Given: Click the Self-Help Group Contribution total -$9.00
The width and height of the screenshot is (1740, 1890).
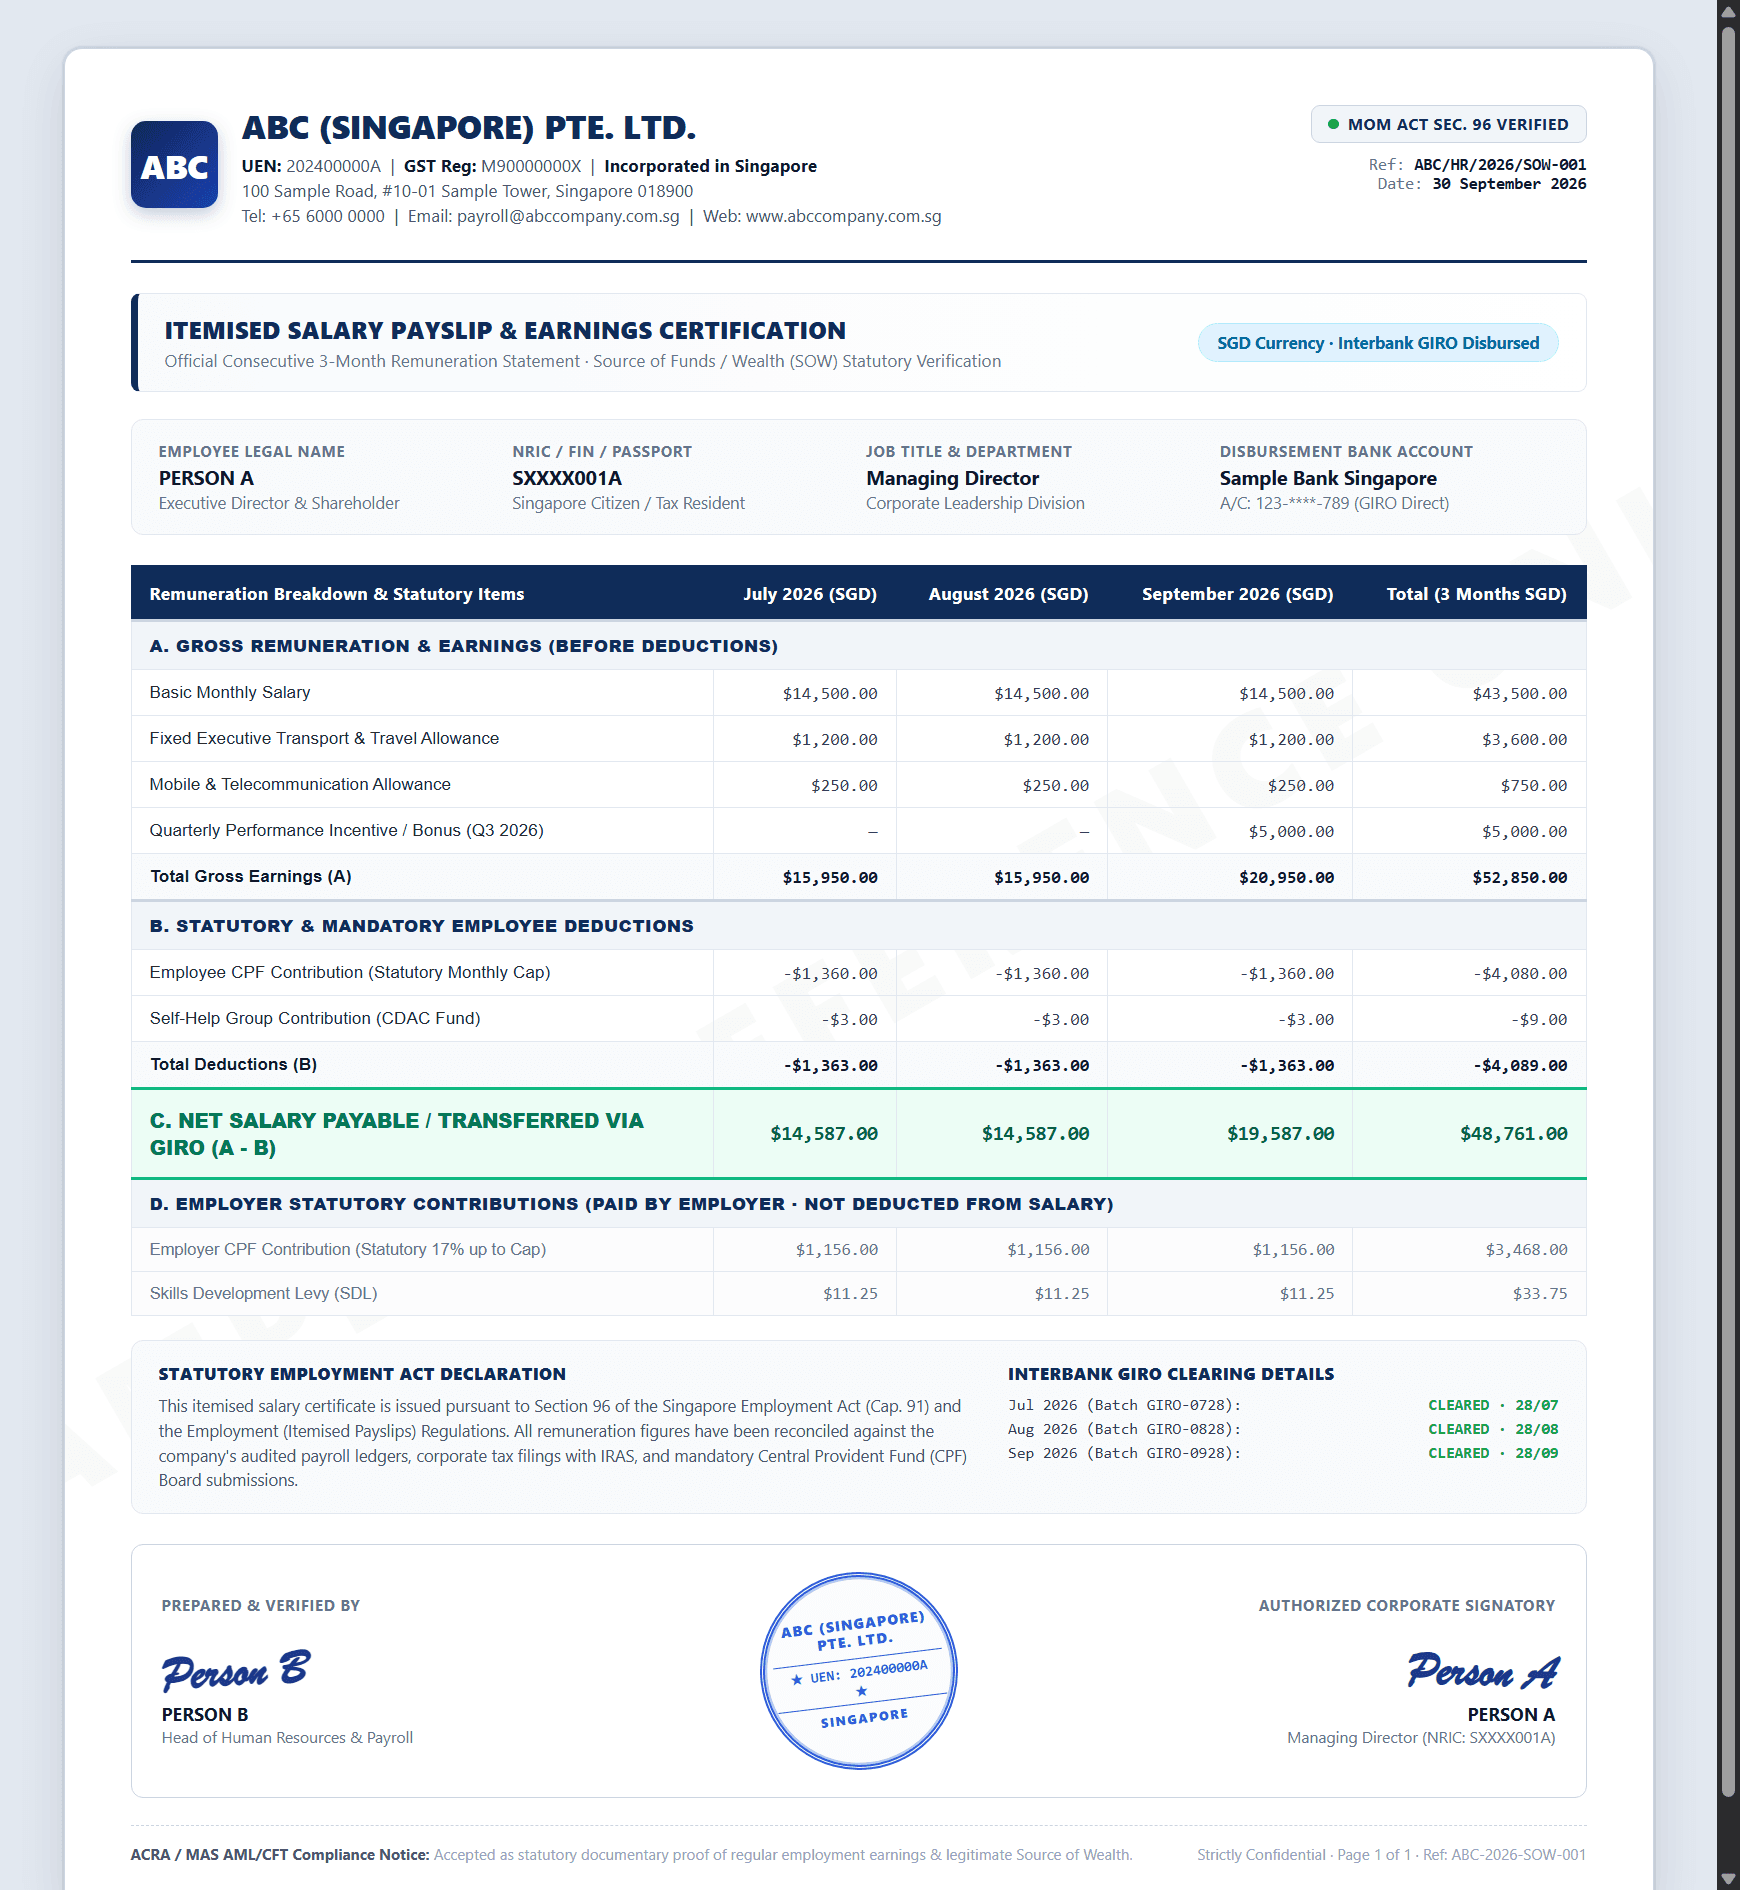Looking at the screenshot, I should click(x=1539, y=1019).
